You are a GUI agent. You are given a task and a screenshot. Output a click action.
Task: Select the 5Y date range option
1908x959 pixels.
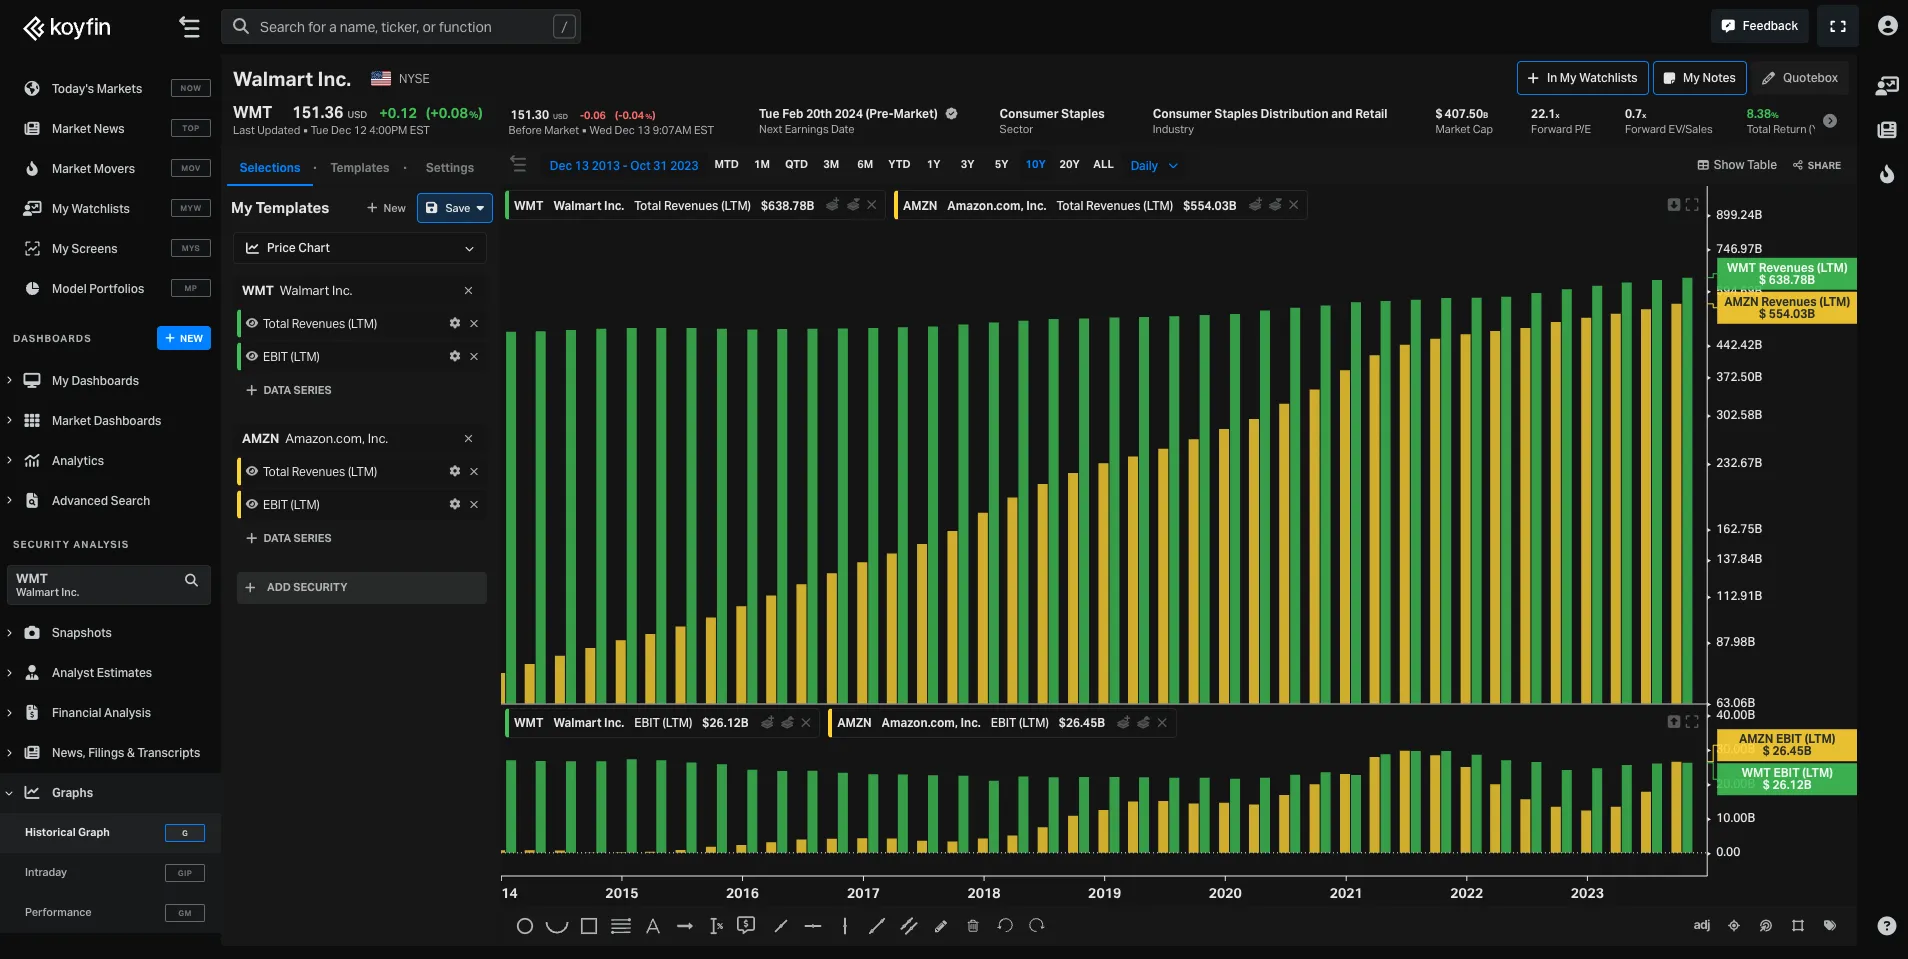click(1000, 165)
